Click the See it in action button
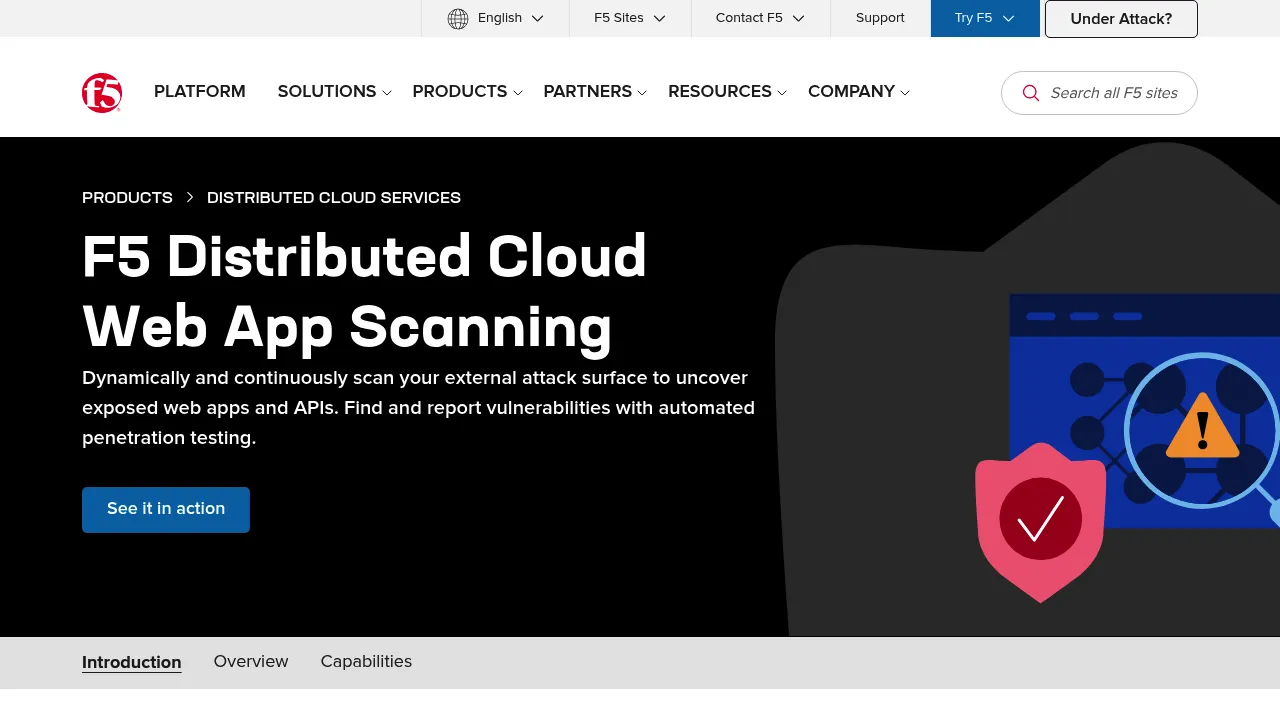Screen dimensions: 1280x720 point(166,509)
